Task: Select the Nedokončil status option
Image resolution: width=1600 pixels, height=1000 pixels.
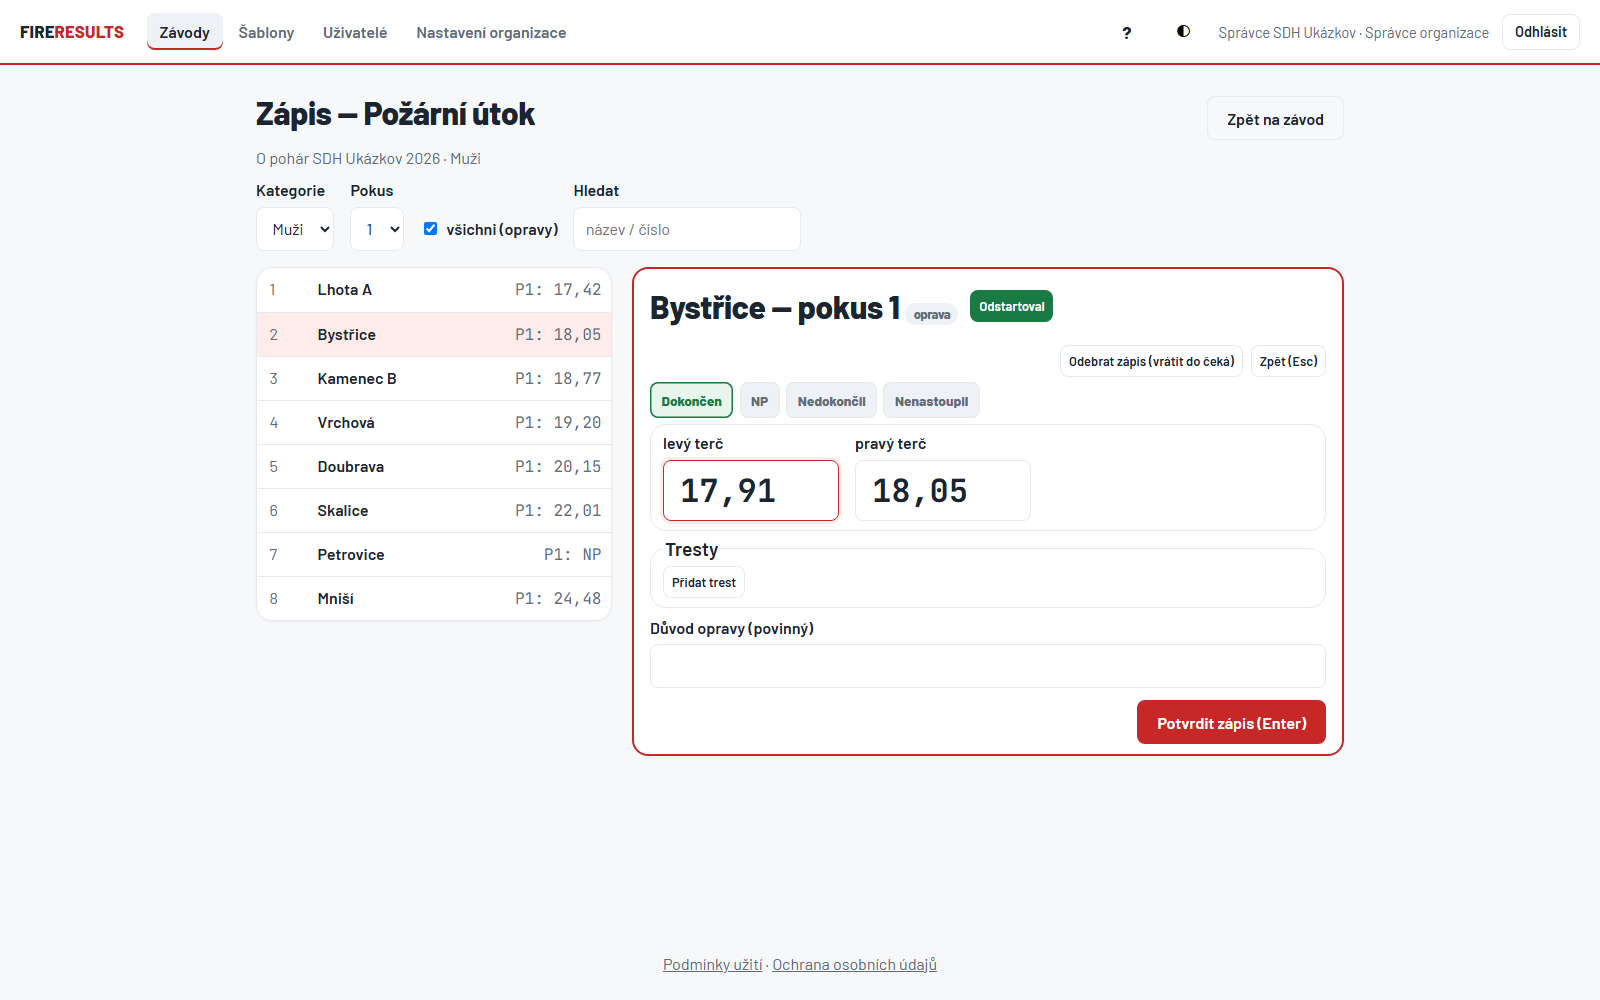Action: [831, 400]
